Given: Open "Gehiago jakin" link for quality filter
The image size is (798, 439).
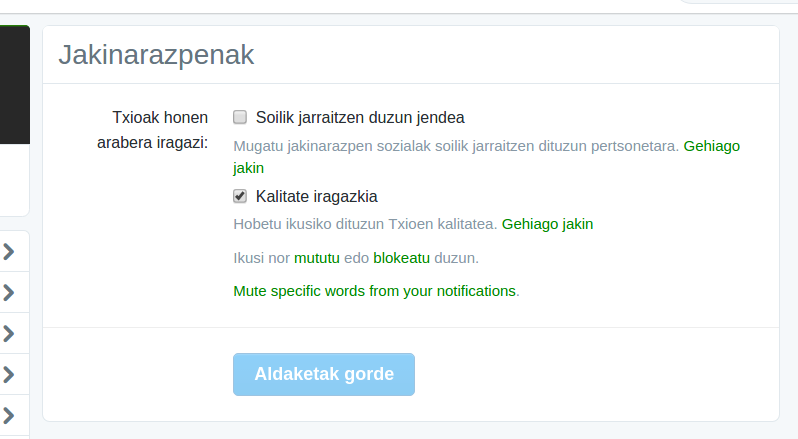Looking at the screenshot, I should point(547,223).
